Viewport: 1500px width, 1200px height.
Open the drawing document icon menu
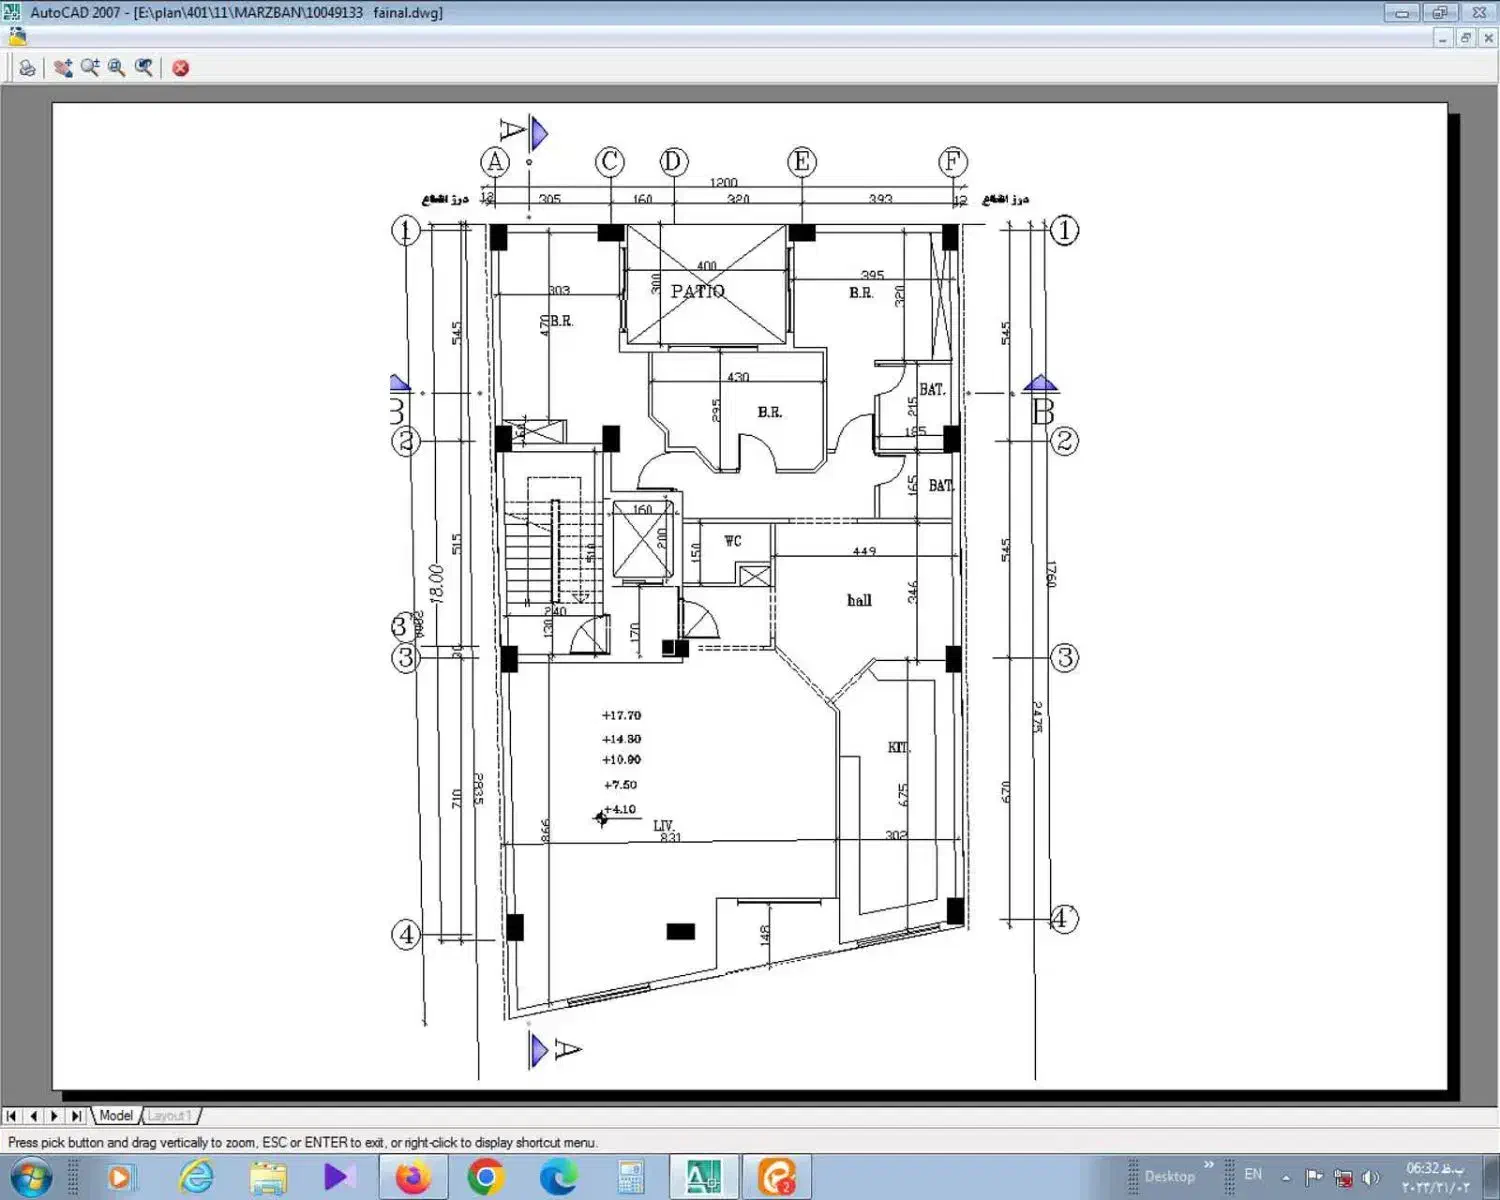(x=17, y=38)
